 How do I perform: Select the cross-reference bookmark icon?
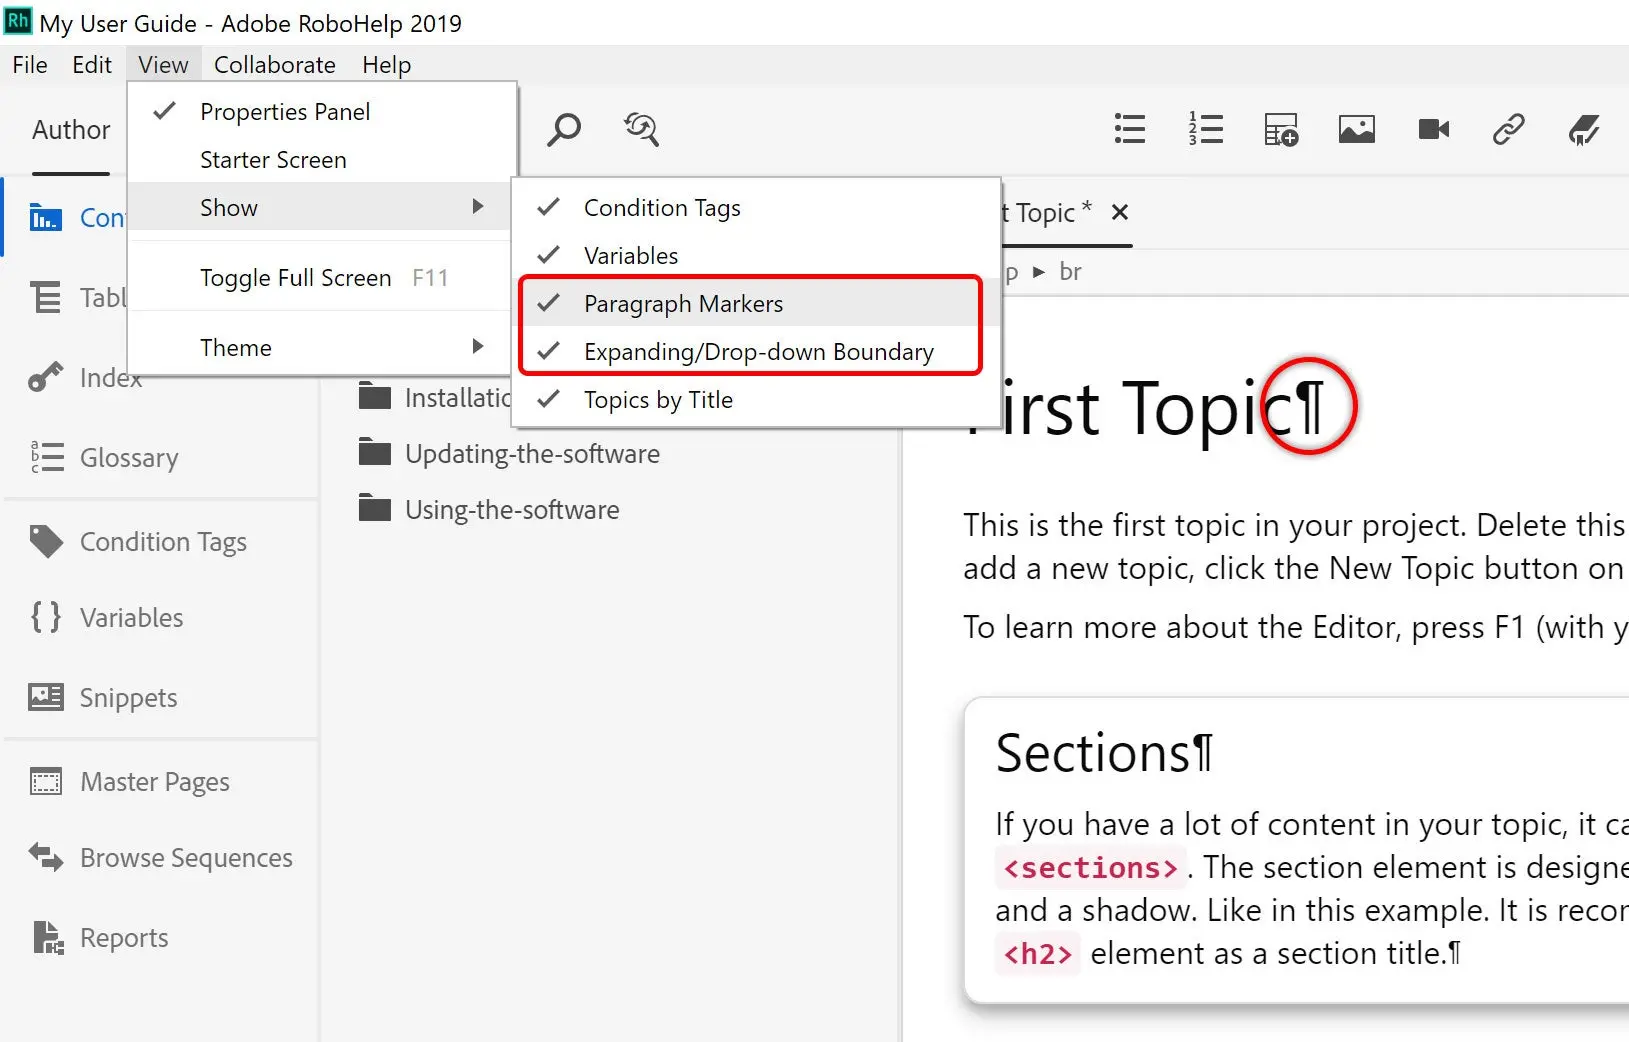click(1585, 129)
